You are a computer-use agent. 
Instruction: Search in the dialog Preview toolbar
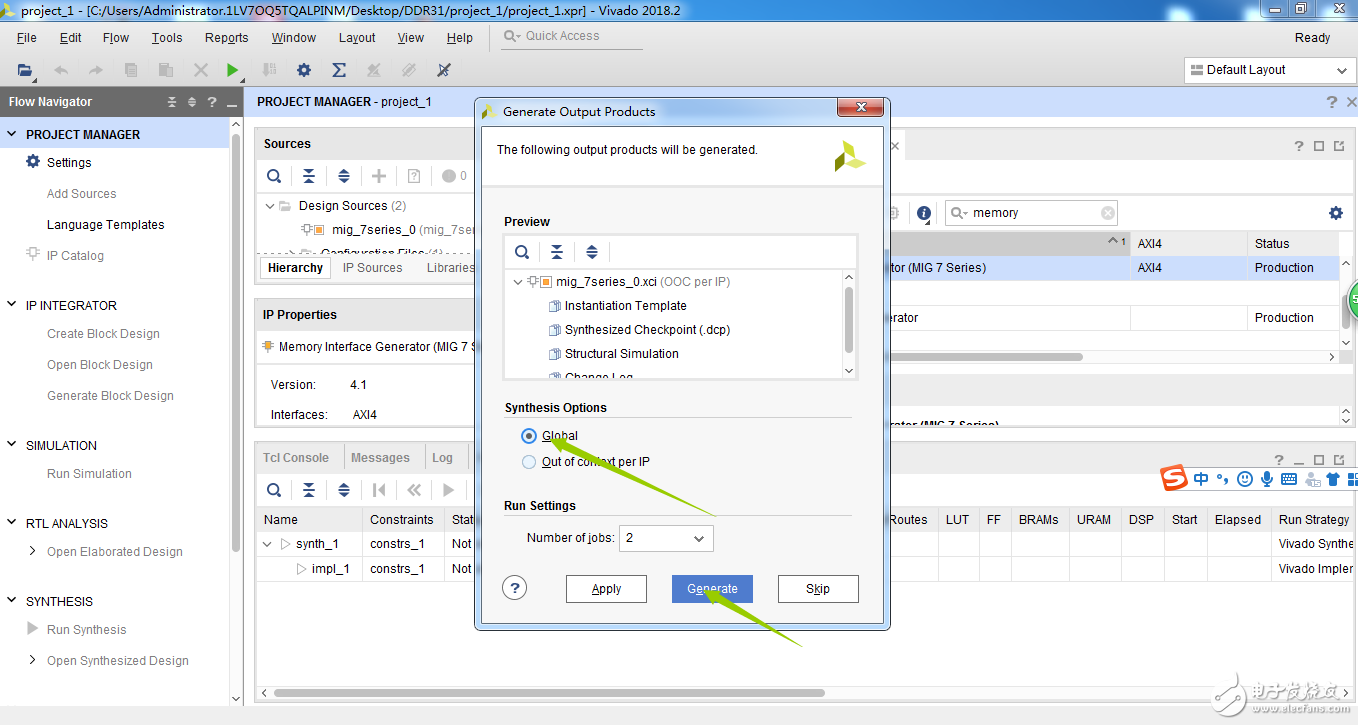(522, 252)
